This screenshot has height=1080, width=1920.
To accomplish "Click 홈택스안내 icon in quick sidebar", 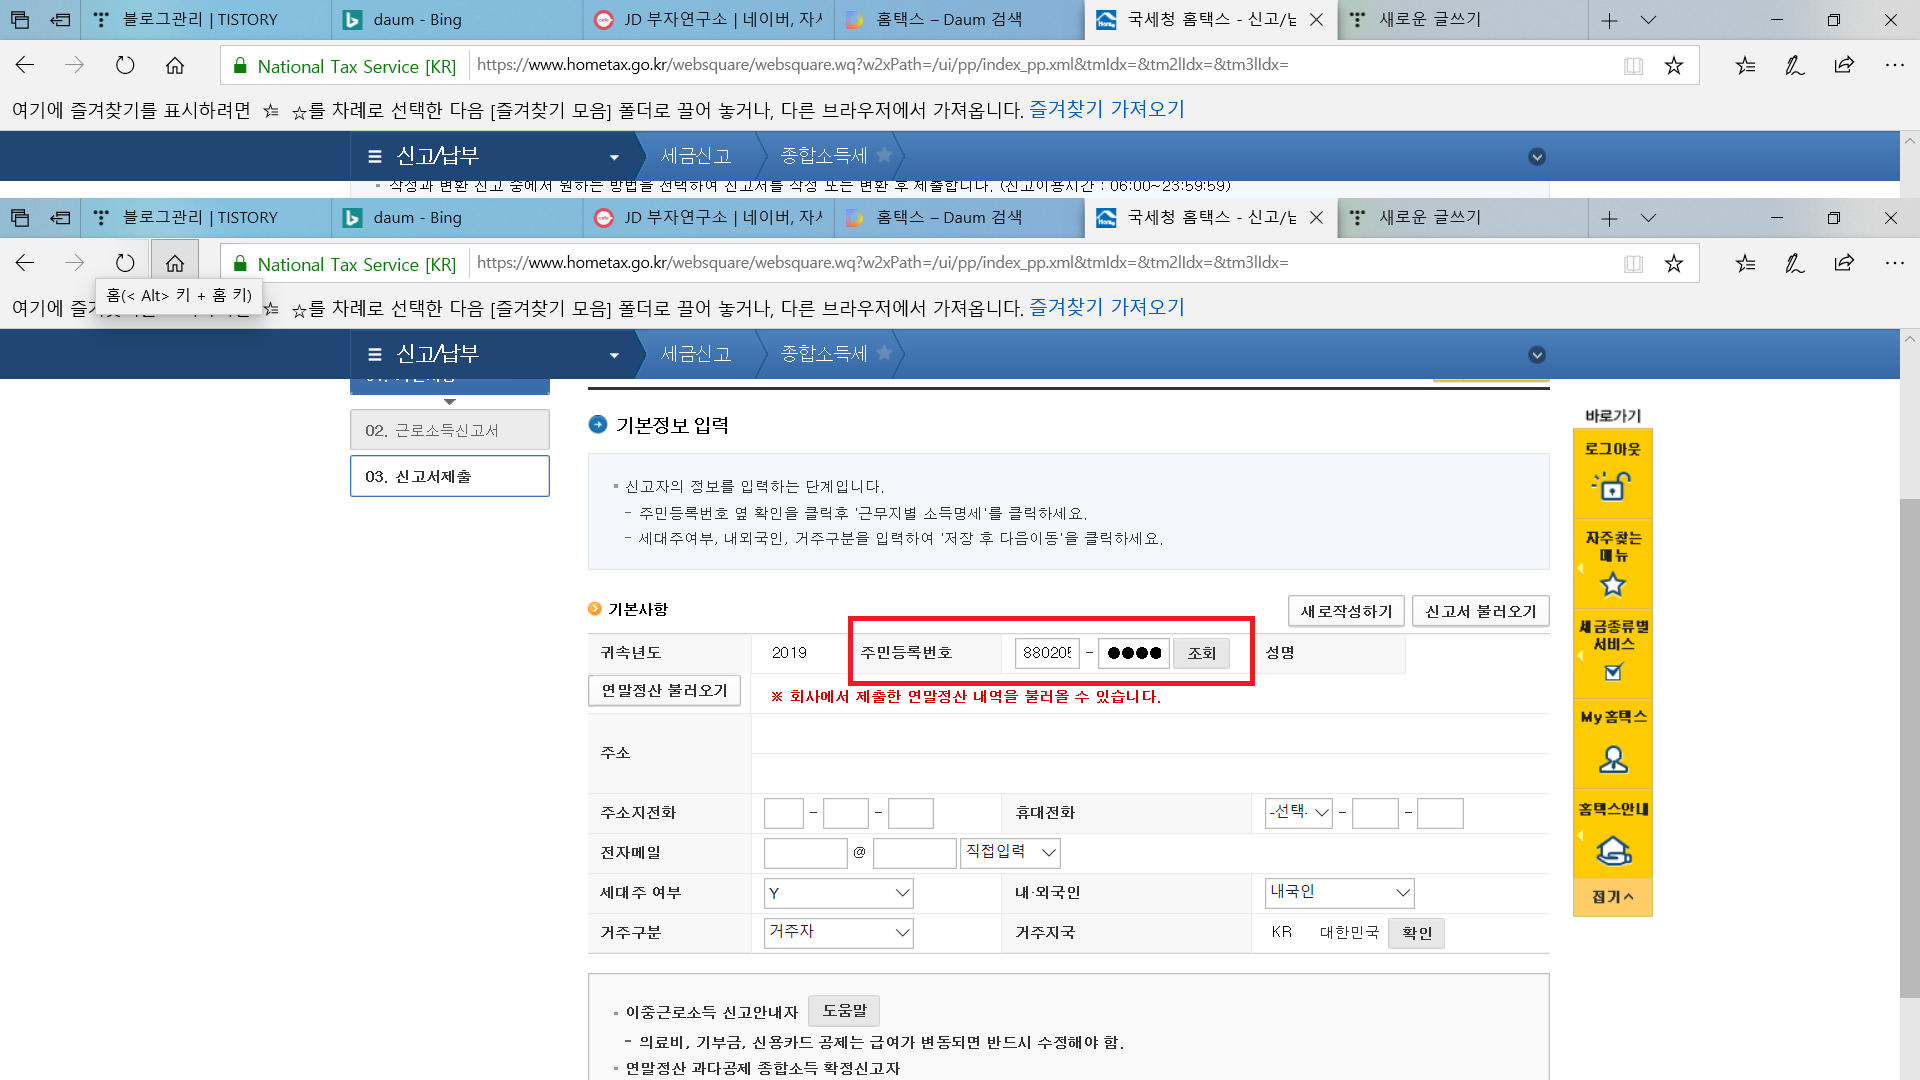I will pos(1612,850).
